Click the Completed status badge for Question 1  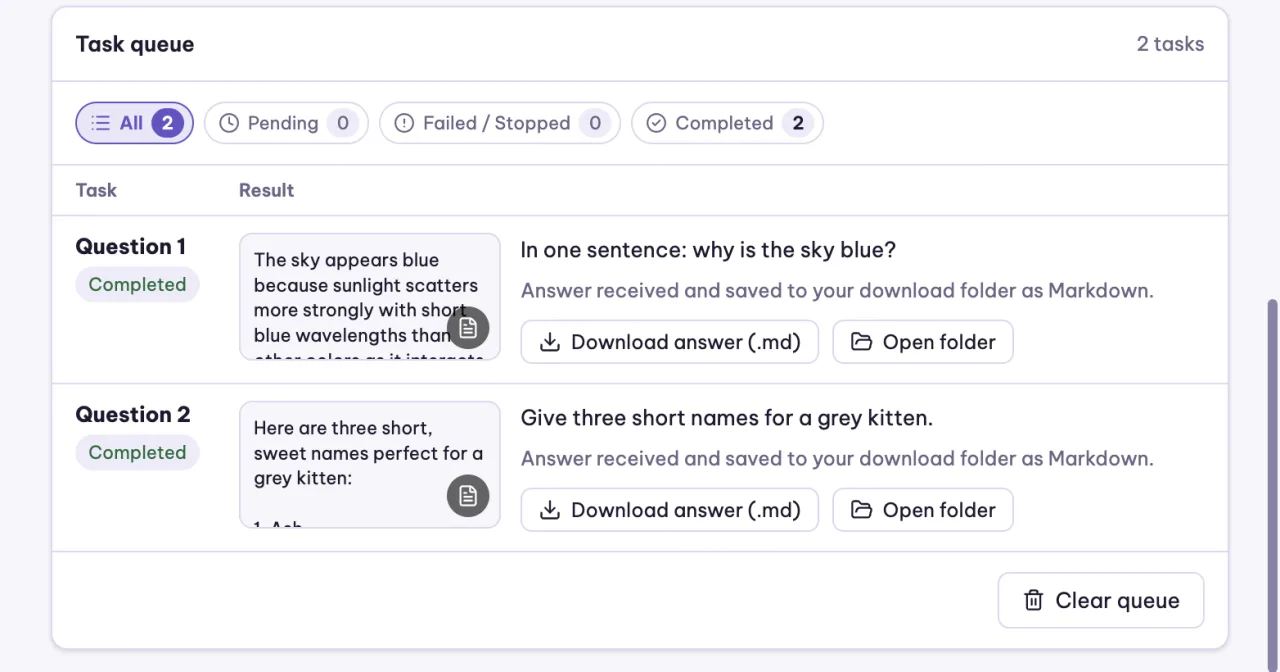coord(138,284)
